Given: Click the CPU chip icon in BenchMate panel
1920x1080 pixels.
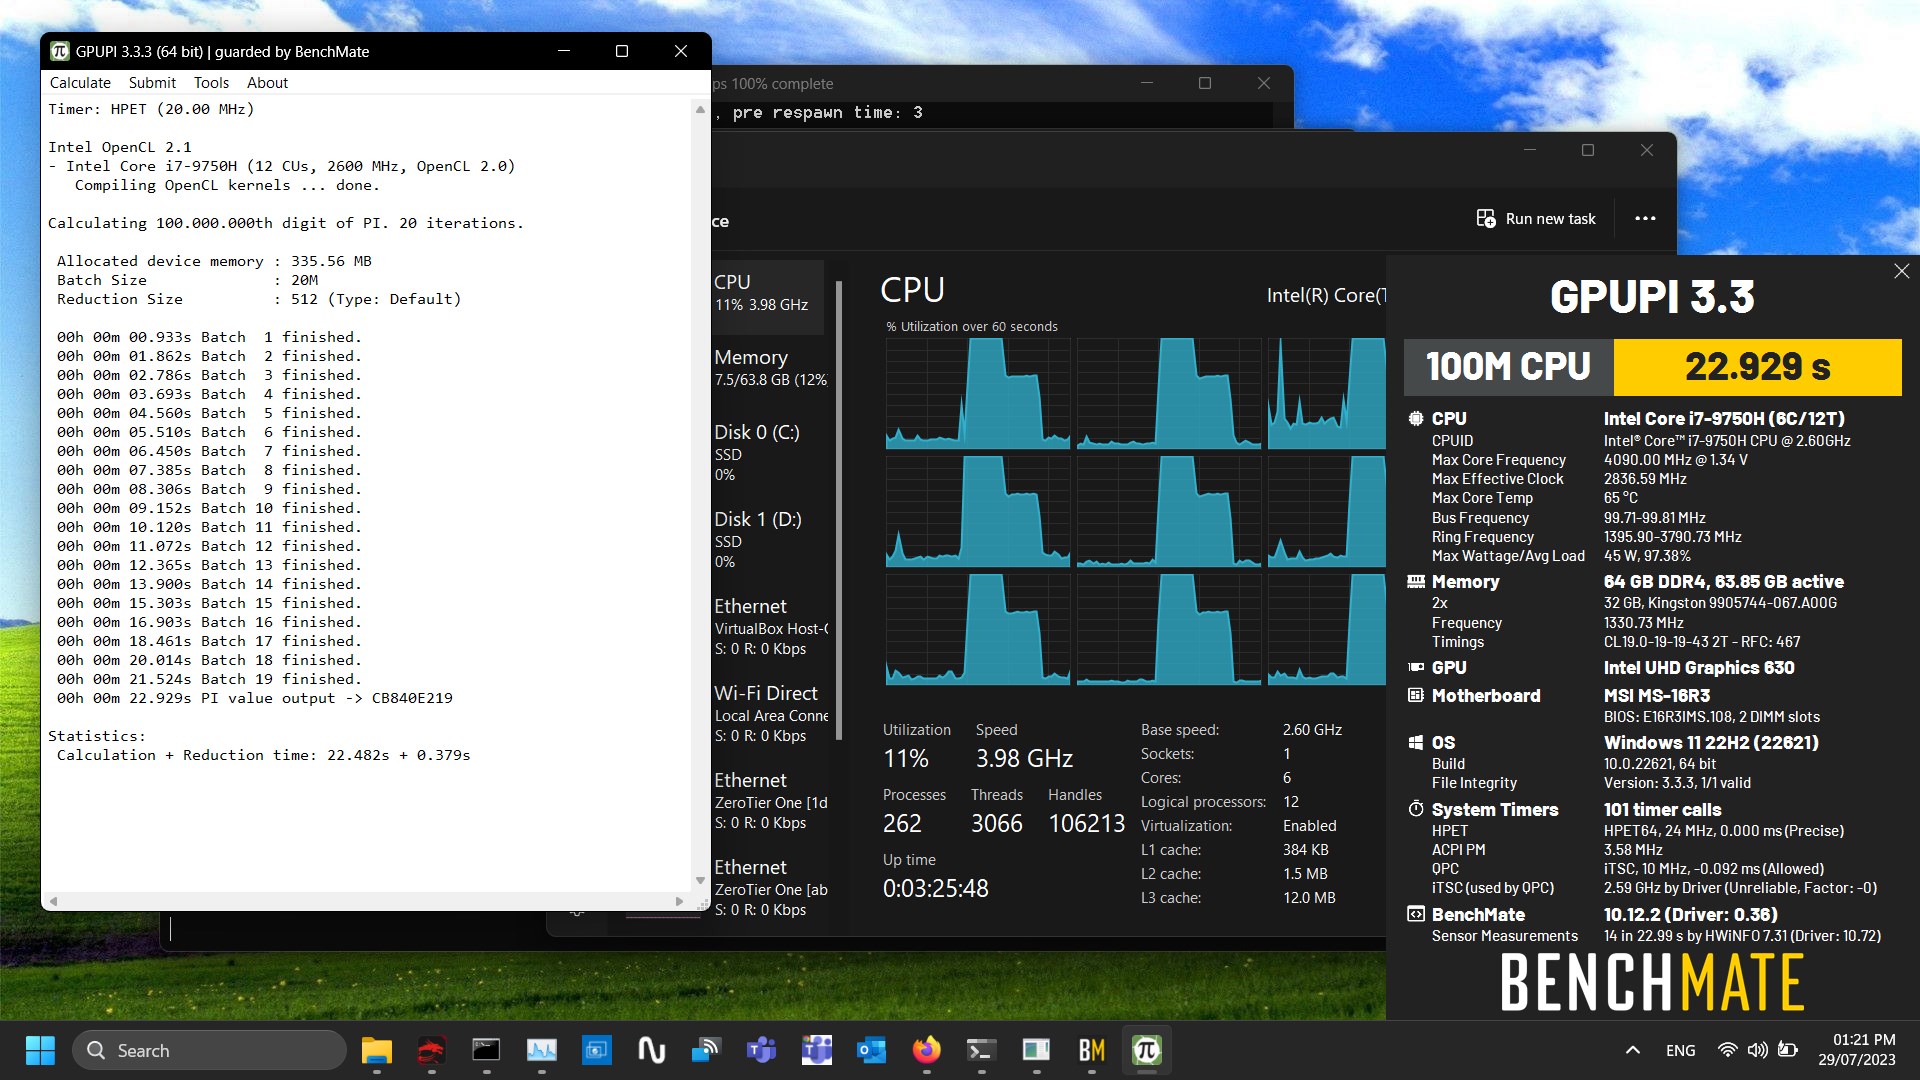Looking at the screenshot, I should (x=1416, y=419).
